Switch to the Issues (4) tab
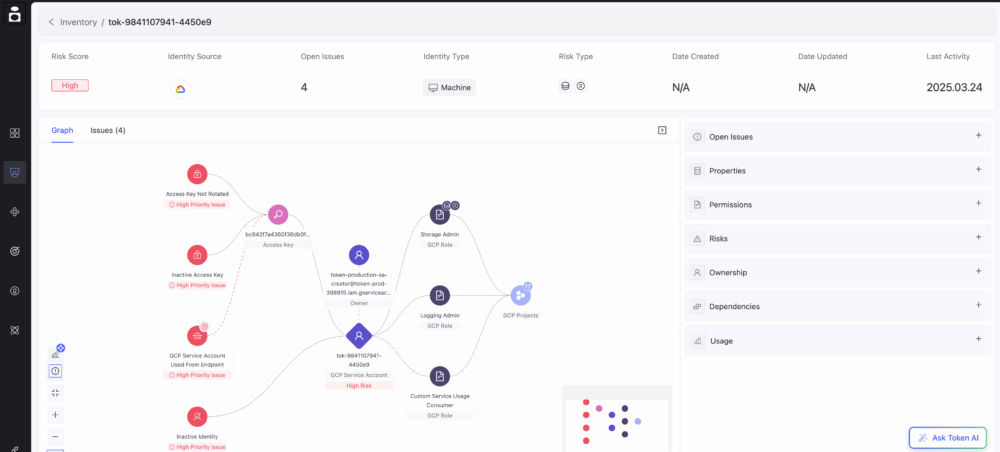The height and width of the screenshot is (452, 1000). 108,130
